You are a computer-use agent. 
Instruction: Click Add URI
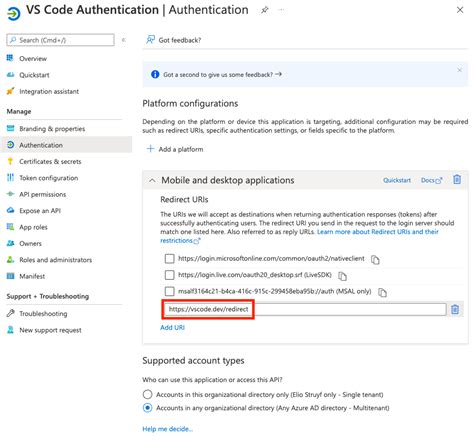coord(172,327)
